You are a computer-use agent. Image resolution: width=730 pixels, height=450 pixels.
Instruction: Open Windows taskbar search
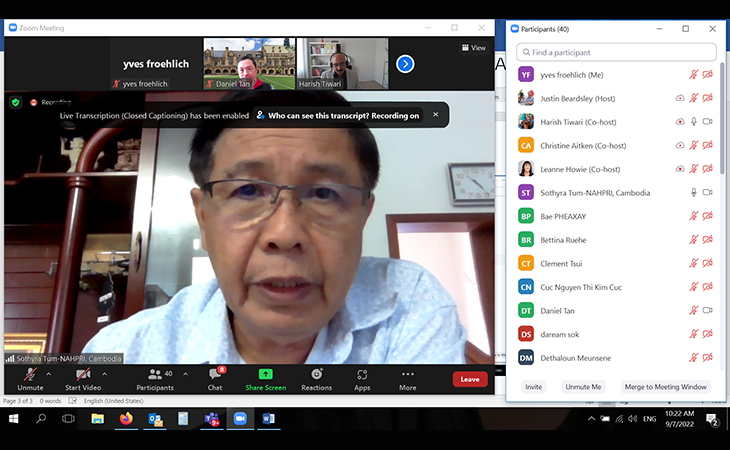(x=41, y=419)
